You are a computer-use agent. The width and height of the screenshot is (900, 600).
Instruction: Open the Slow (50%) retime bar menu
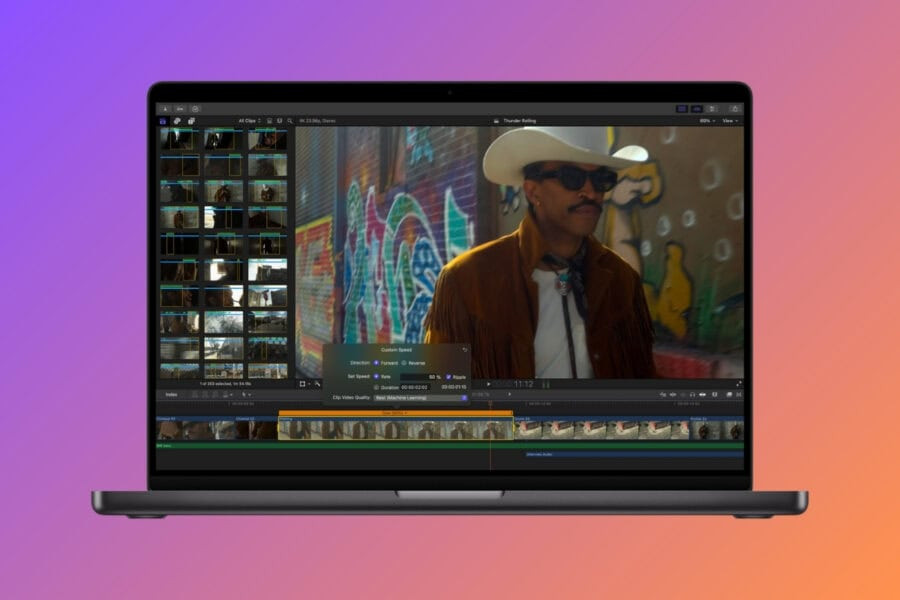click(x=395, y=413)
